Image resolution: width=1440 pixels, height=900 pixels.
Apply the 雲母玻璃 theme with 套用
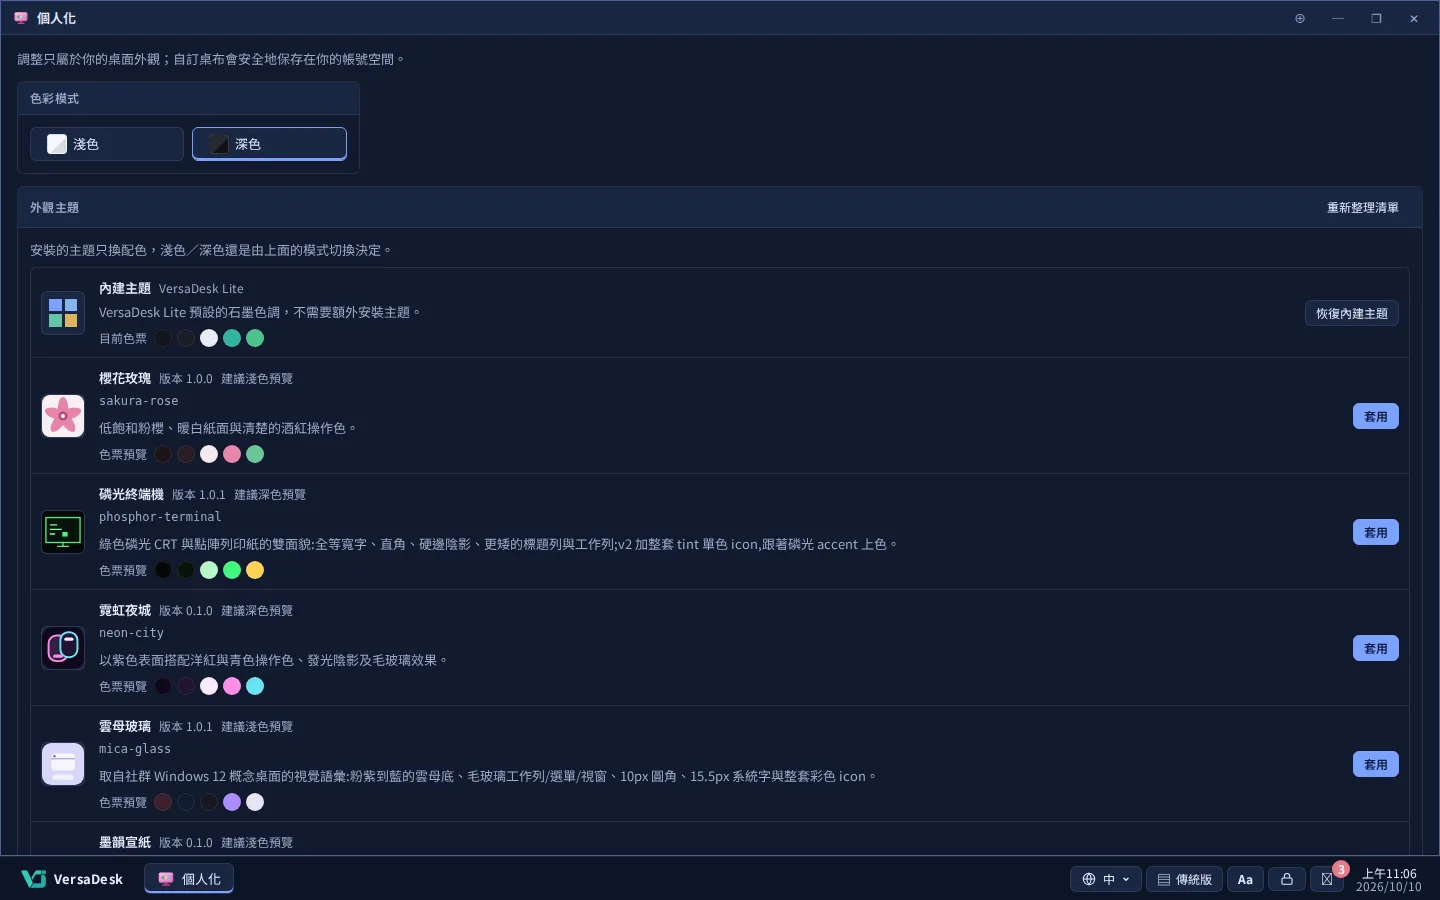pos(1376,764)
